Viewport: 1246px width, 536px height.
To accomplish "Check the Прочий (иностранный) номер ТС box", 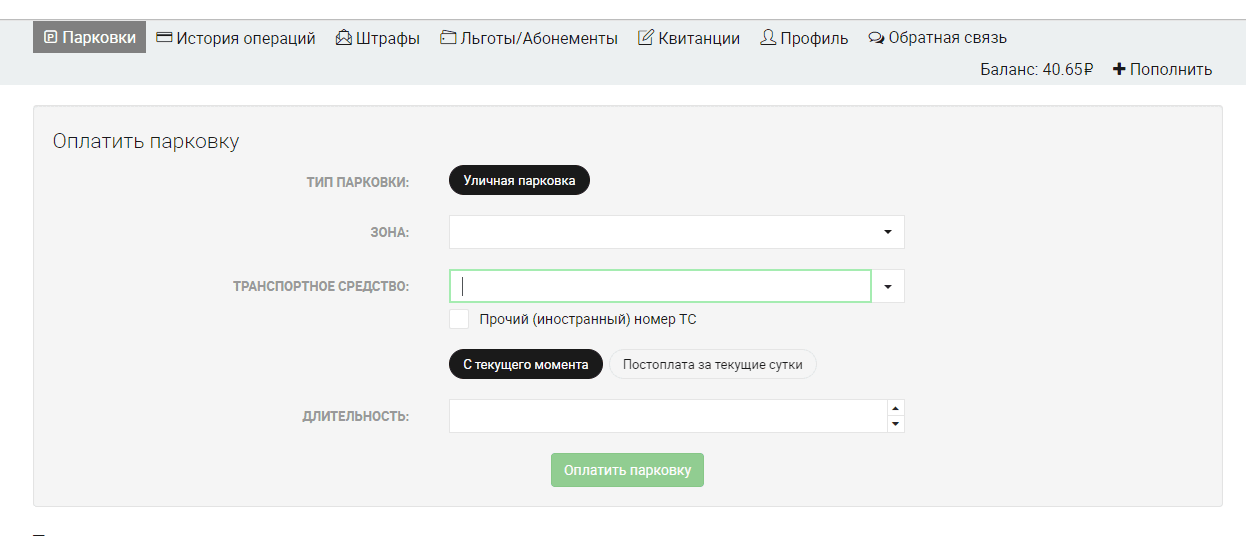I will [459, 319].
